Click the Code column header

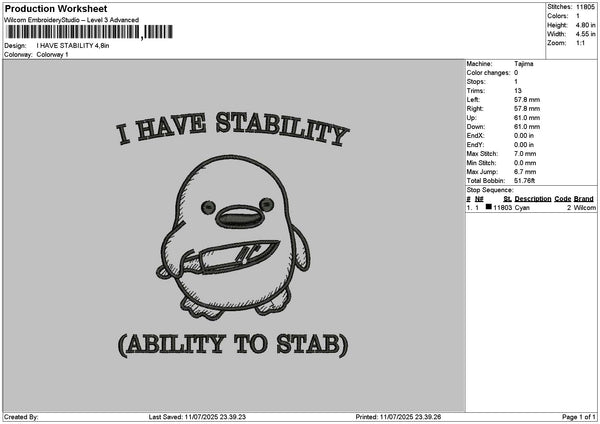tap(562, 199)
